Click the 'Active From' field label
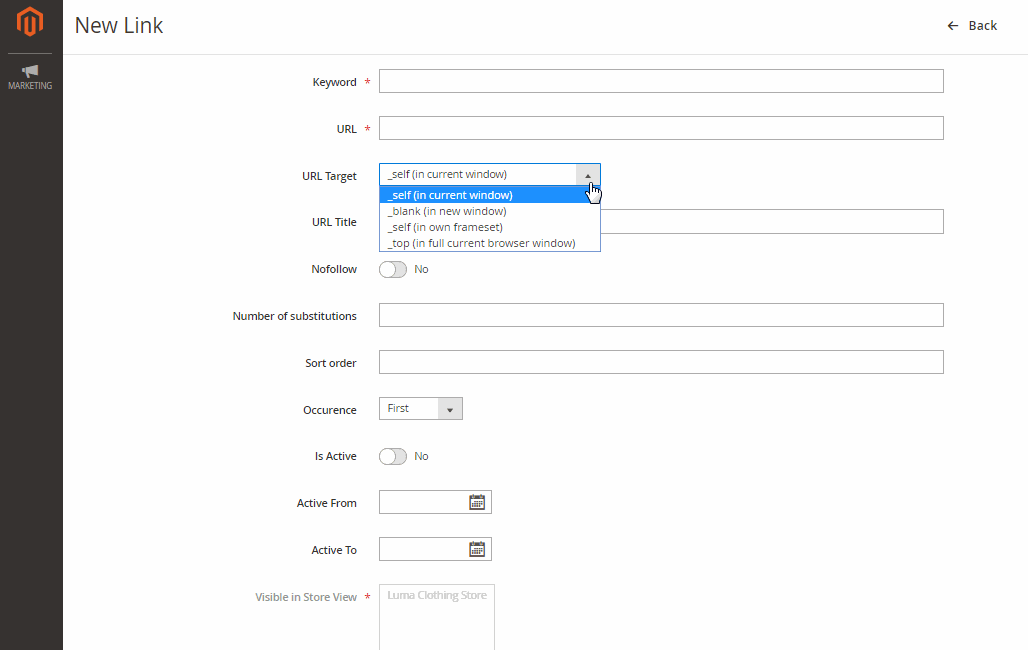The width and height of the screenshot is (1028, 650). [326, 503]
